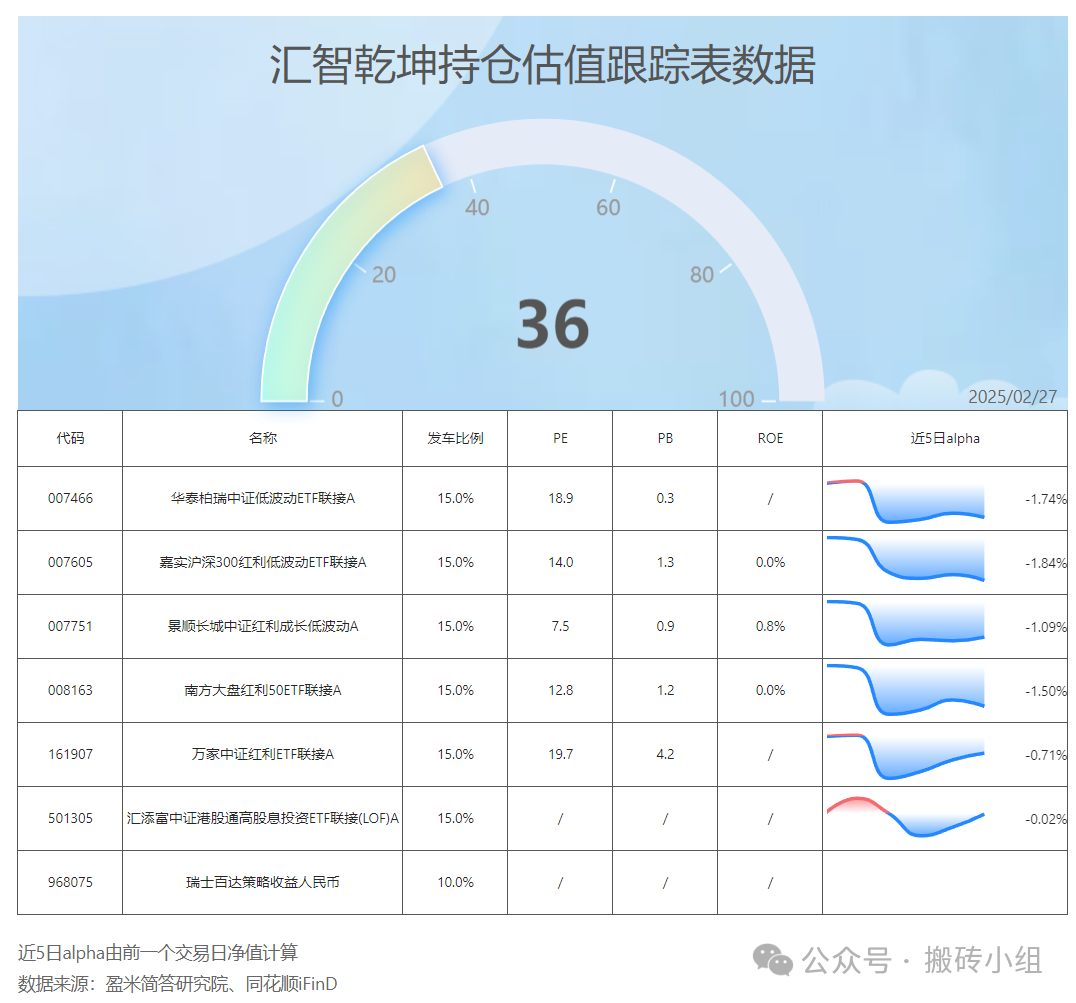Select the 名称 column header

pyautogui.click(x=262, y=438)
